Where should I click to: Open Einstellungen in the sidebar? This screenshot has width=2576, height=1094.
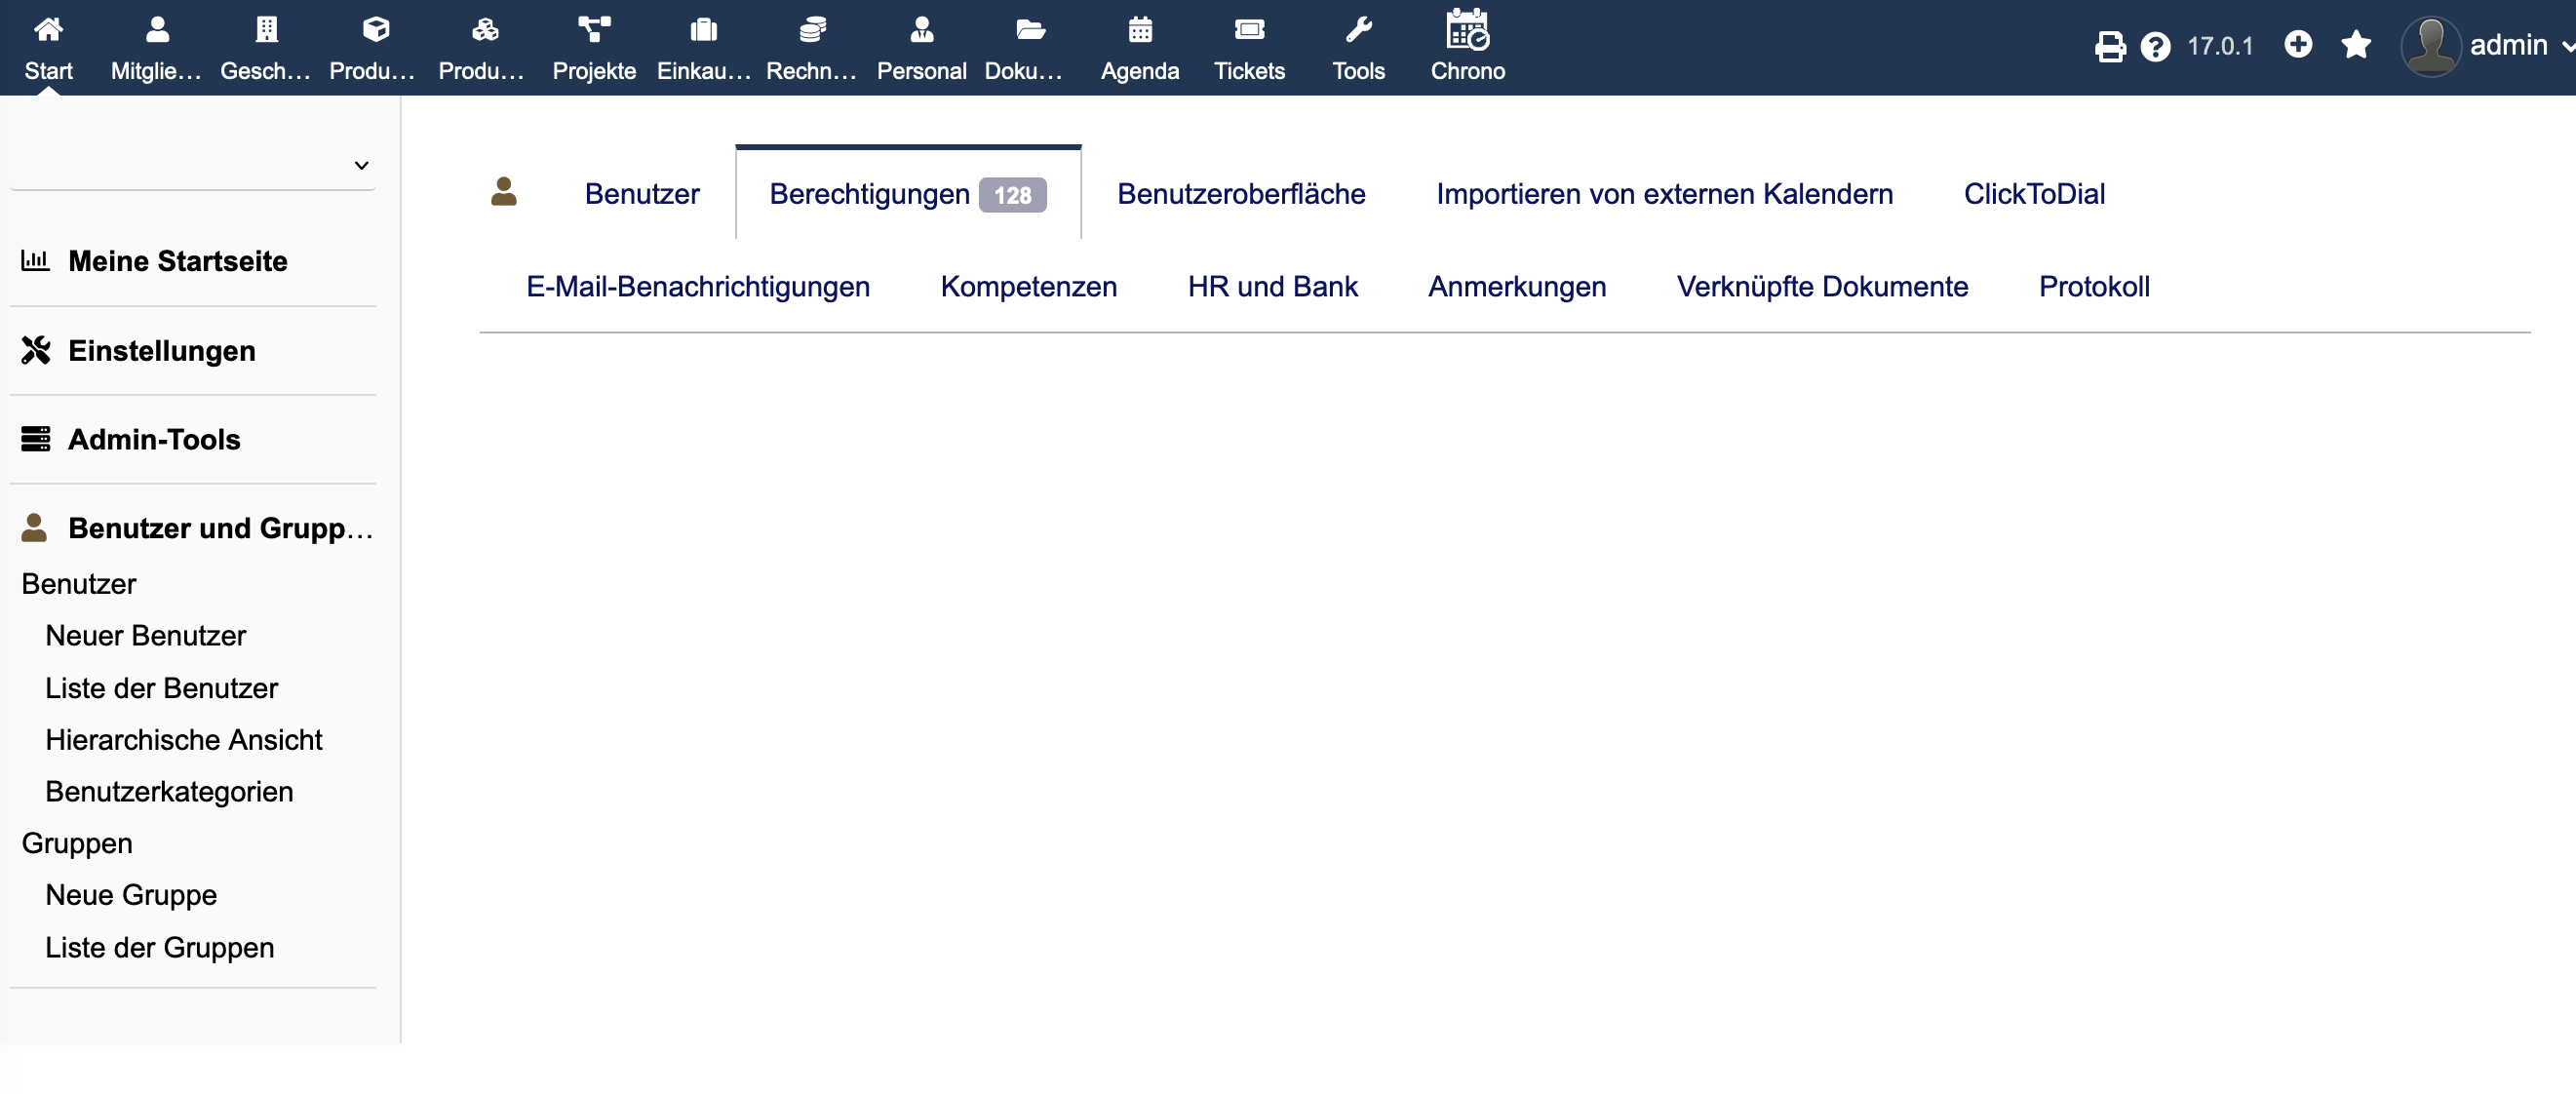(x=162, y=351)
